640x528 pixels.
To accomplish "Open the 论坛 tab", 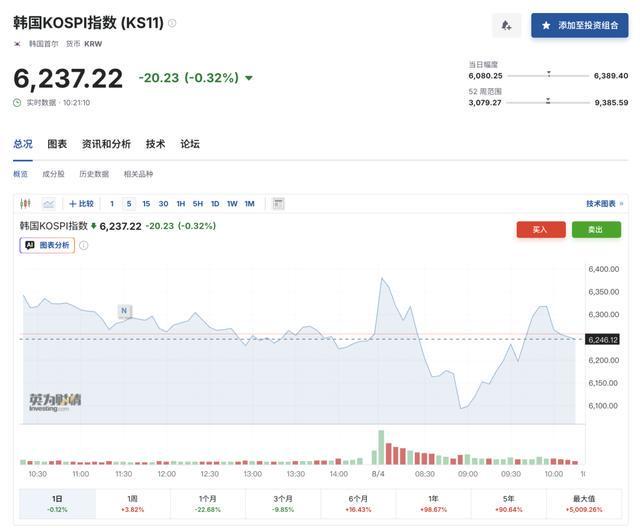I will pos(190,144).
